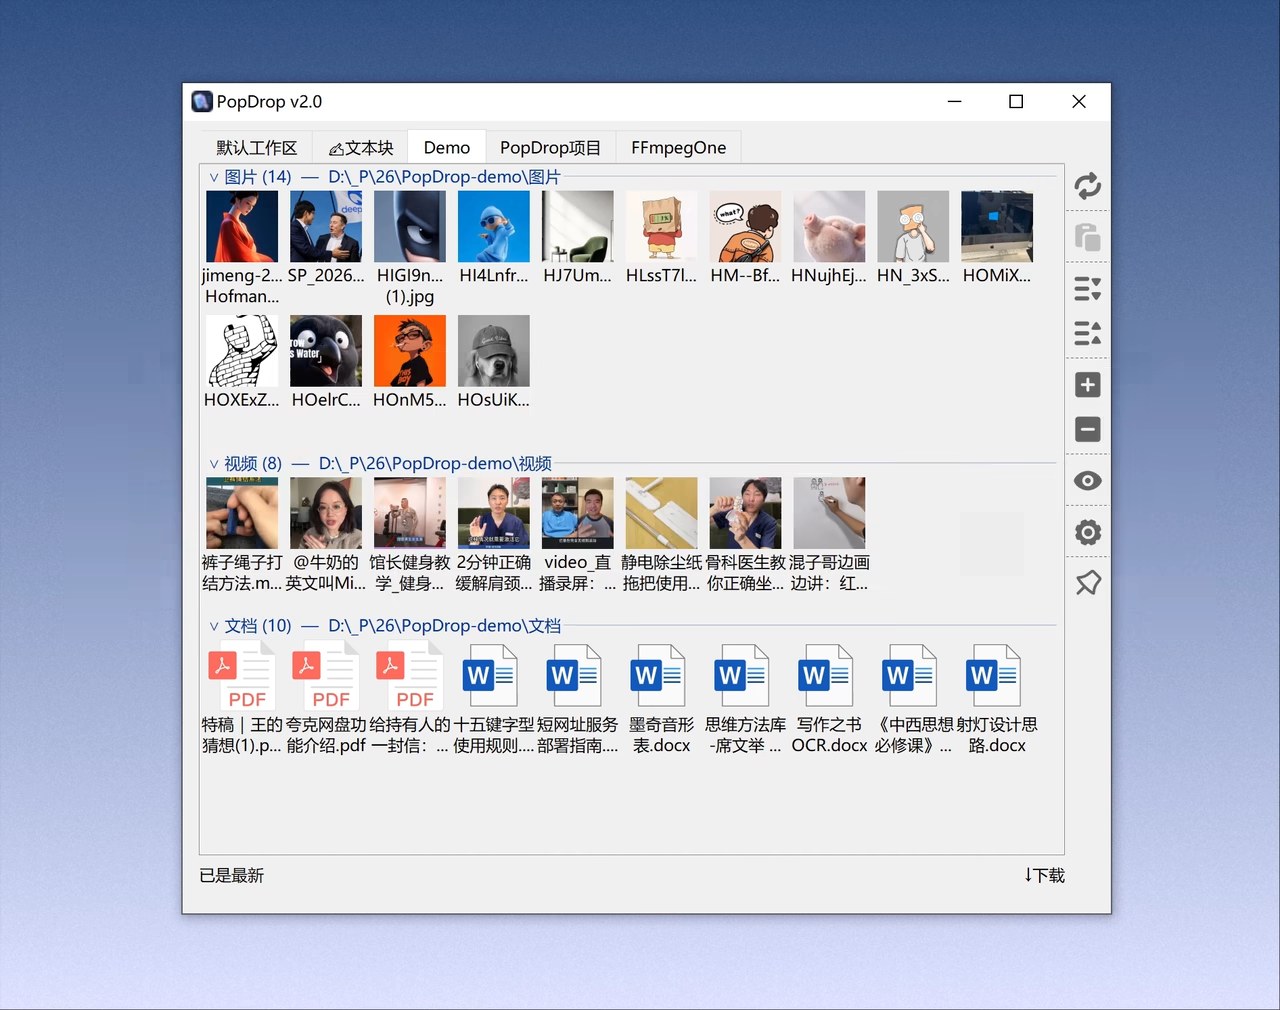The height and width of the screenshot is (1010, 1280).
Task: Select the SP_2026... image thumbnail
Action: coord(326,227)
